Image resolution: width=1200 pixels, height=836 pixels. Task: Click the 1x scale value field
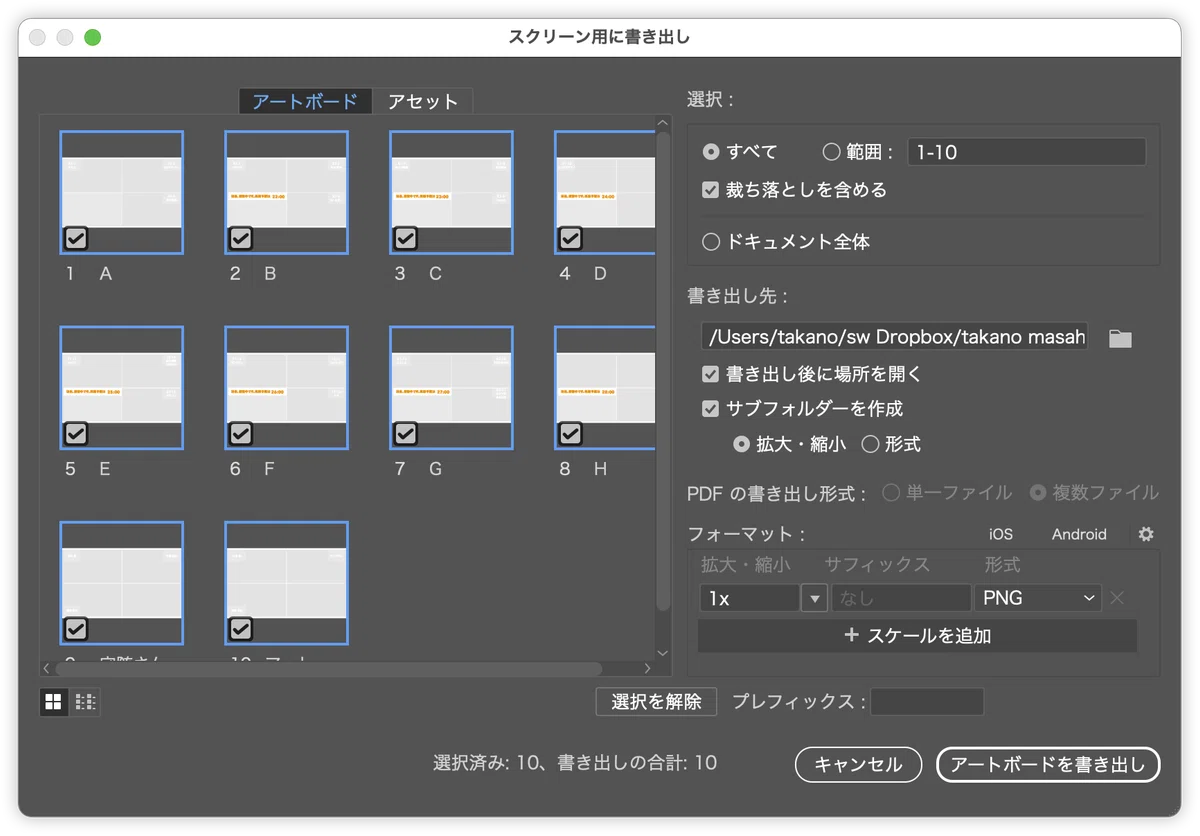pos(750,598)
